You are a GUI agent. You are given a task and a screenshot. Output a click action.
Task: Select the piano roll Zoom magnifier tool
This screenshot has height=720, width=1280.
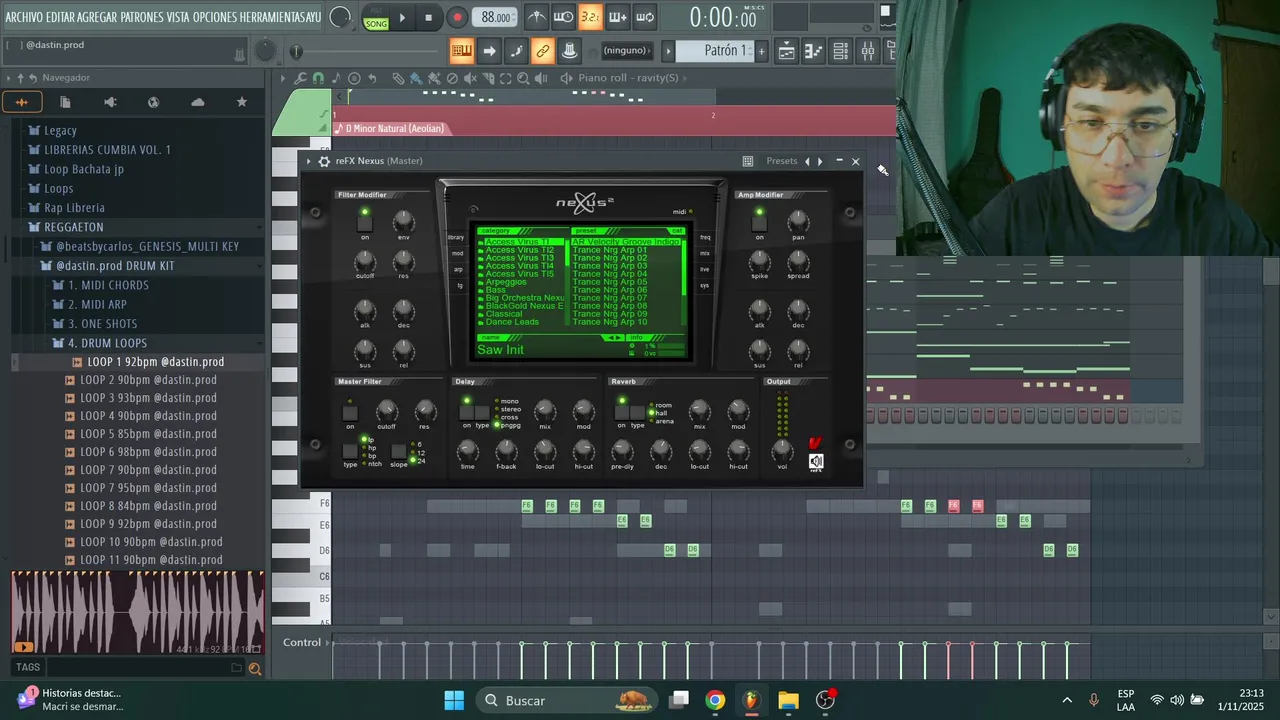523,78
